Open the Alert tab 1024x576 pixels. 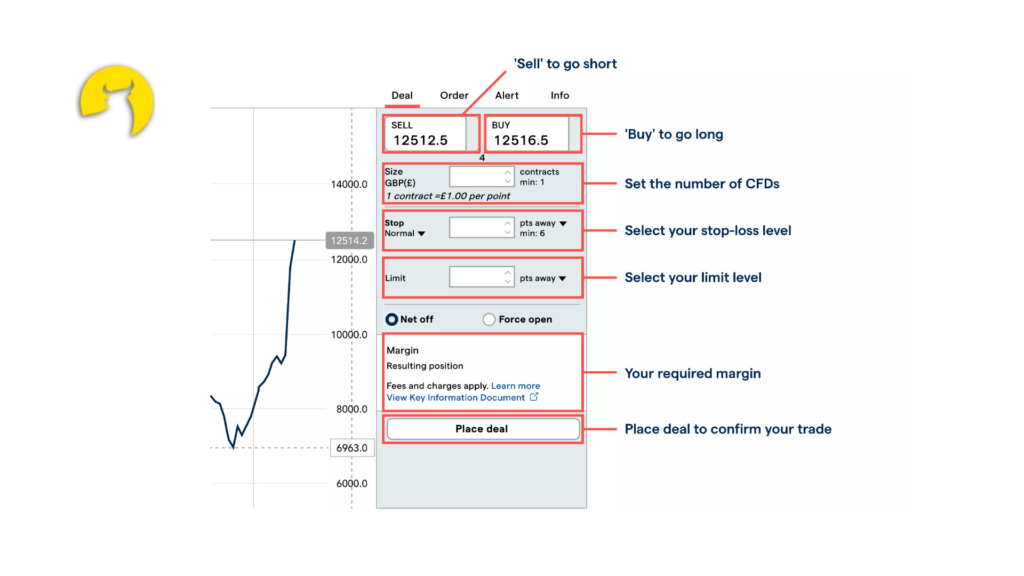[507, 96]
